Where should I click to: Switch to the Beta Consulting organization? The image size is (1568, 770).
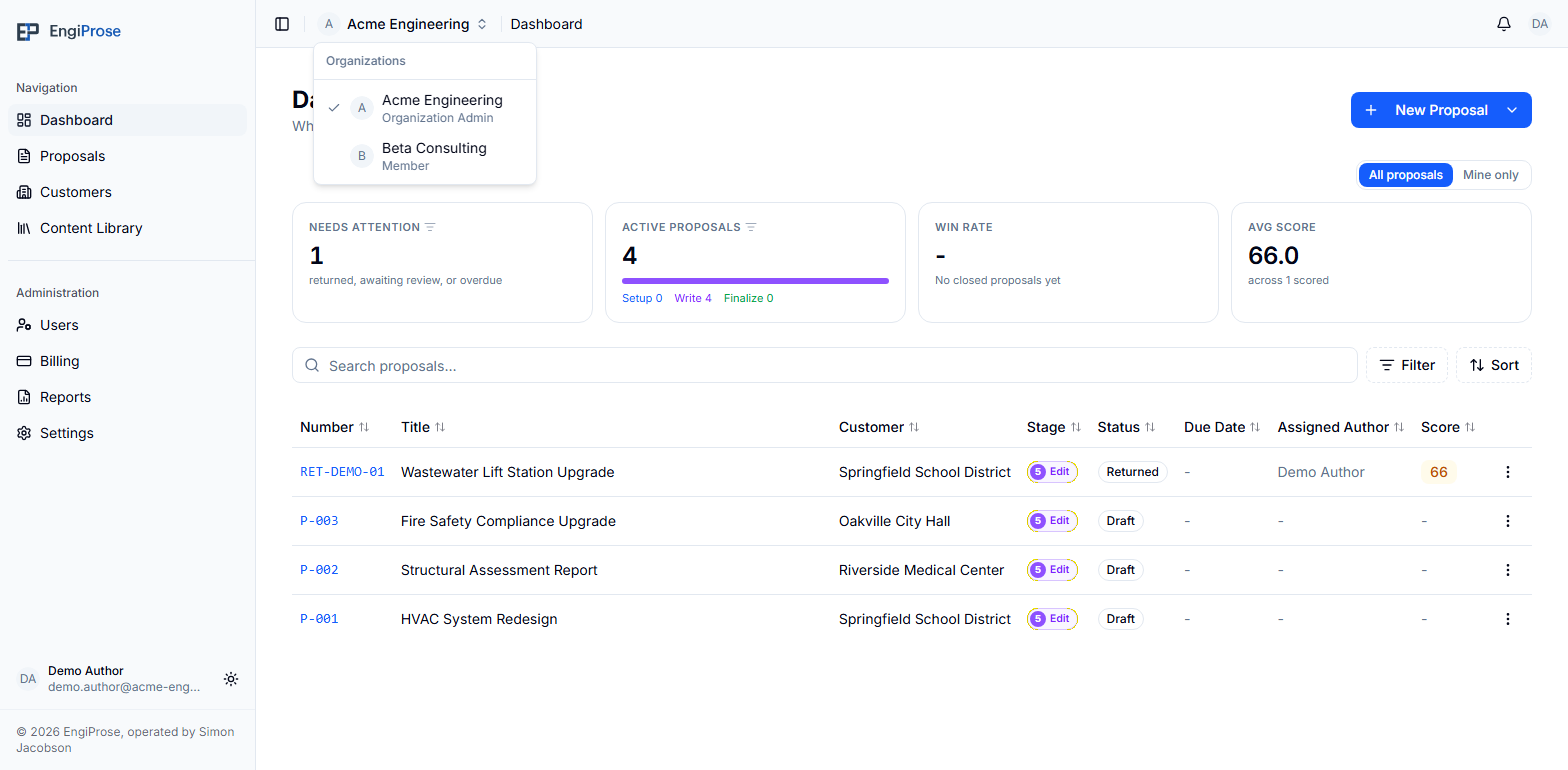(425, 156)
